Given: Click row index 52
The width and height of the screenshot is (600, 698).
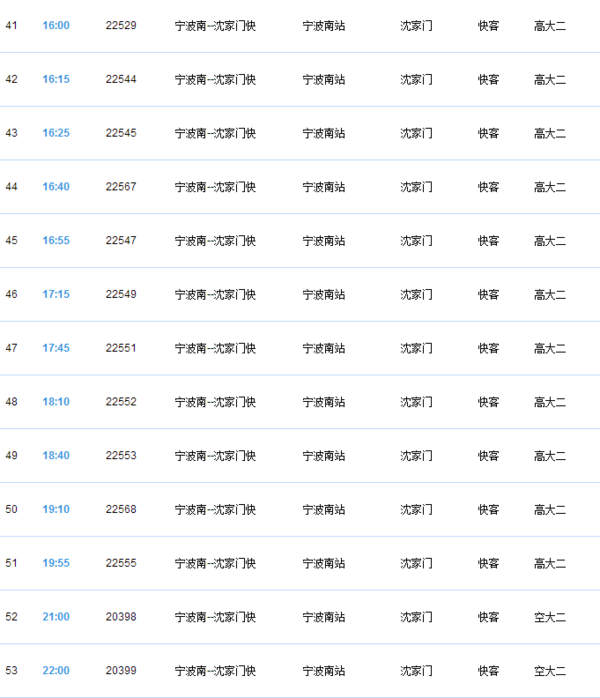Looking at the screenshot, I should [x=12, y=617].
